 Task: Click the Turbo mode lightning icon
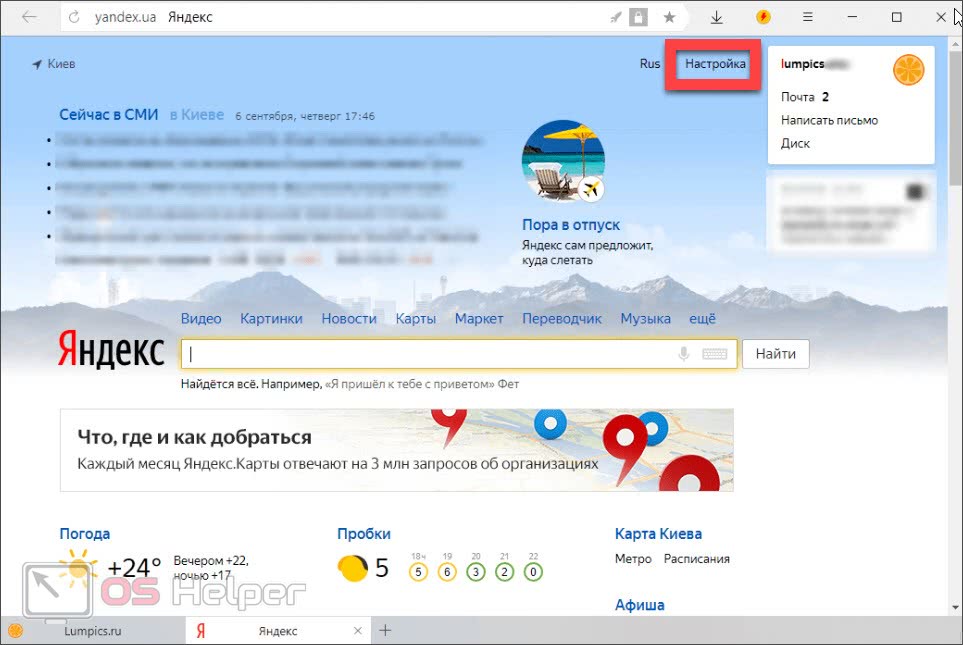click(764, 17)
